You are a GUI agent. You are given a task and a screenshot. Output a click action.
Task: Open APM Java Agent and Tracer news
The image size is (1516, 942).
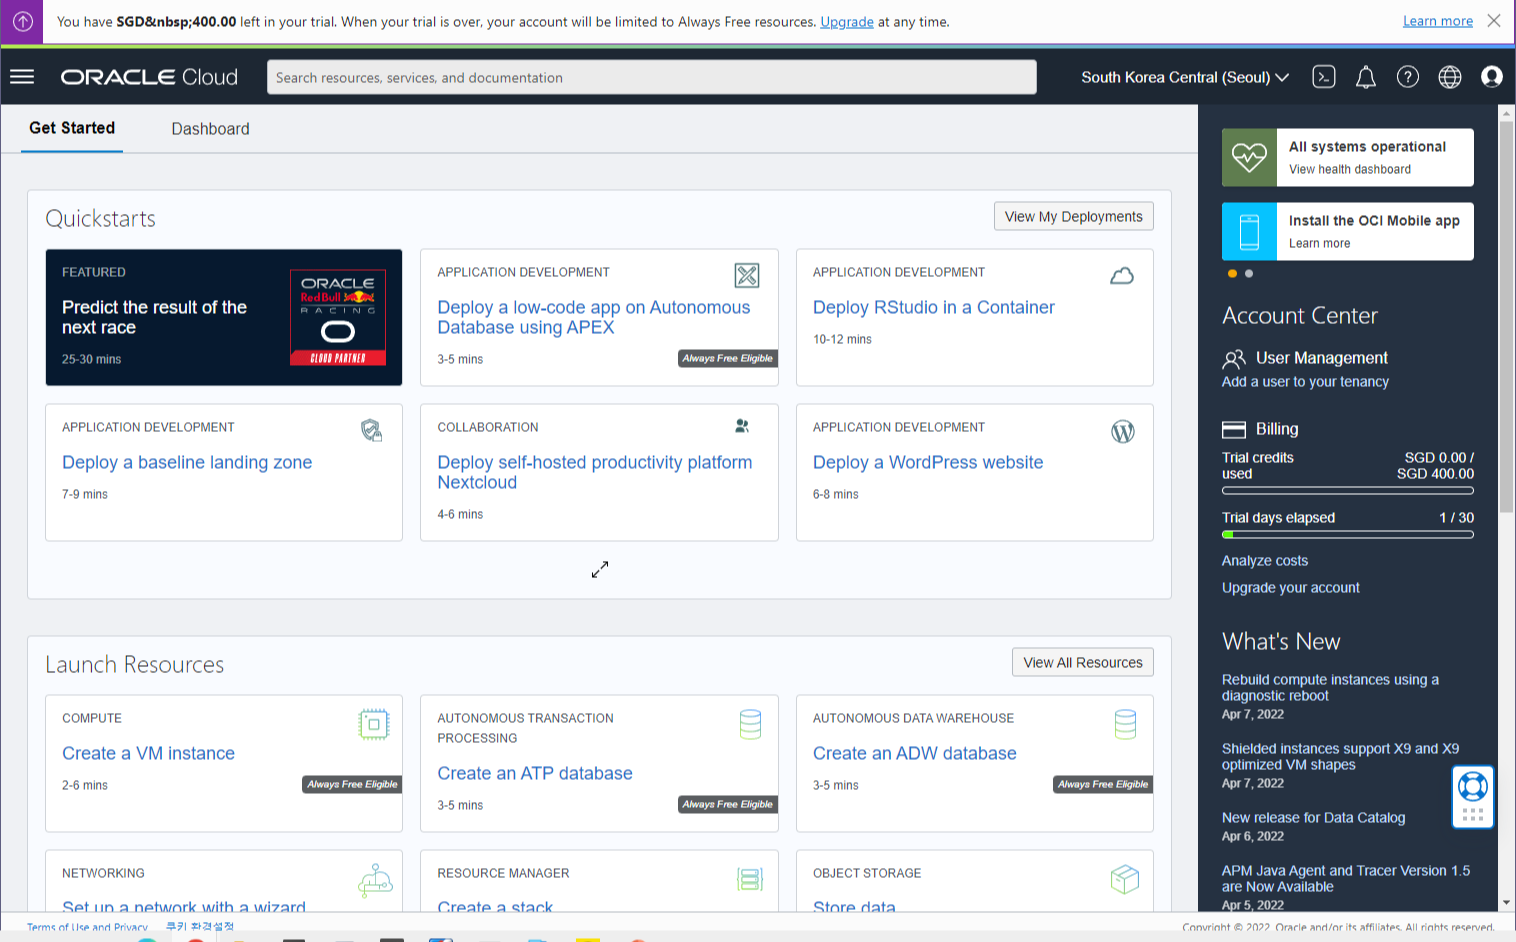click(1346, 878)
